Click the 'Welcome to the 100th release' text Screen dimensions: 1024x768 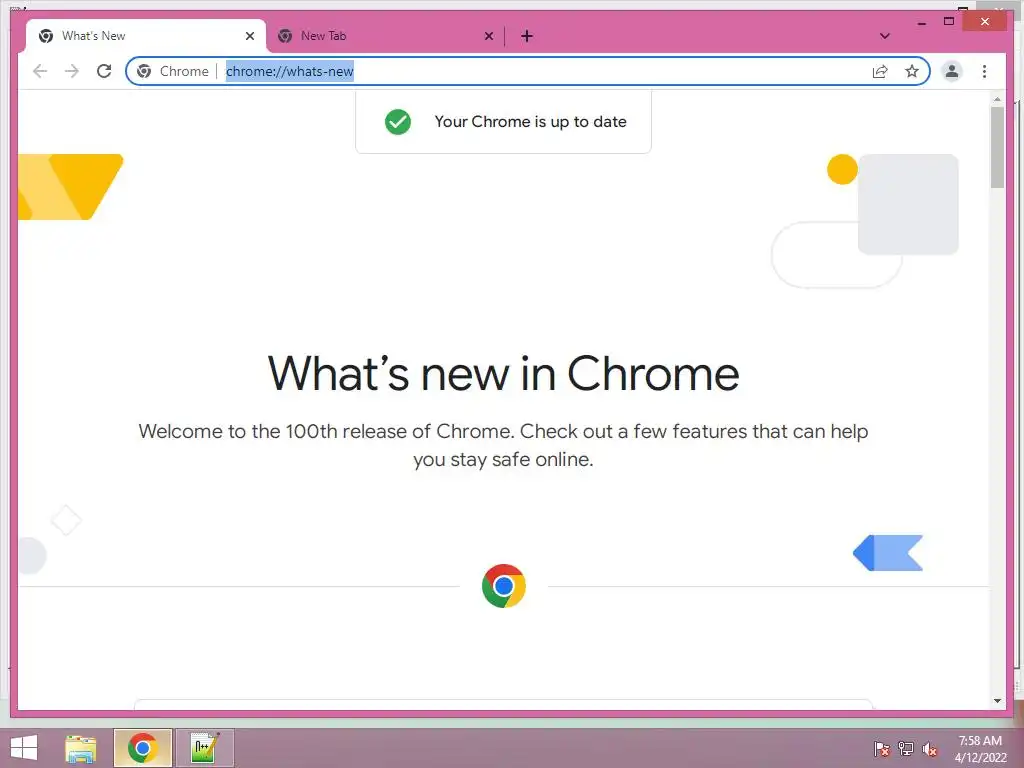[503, 445]
